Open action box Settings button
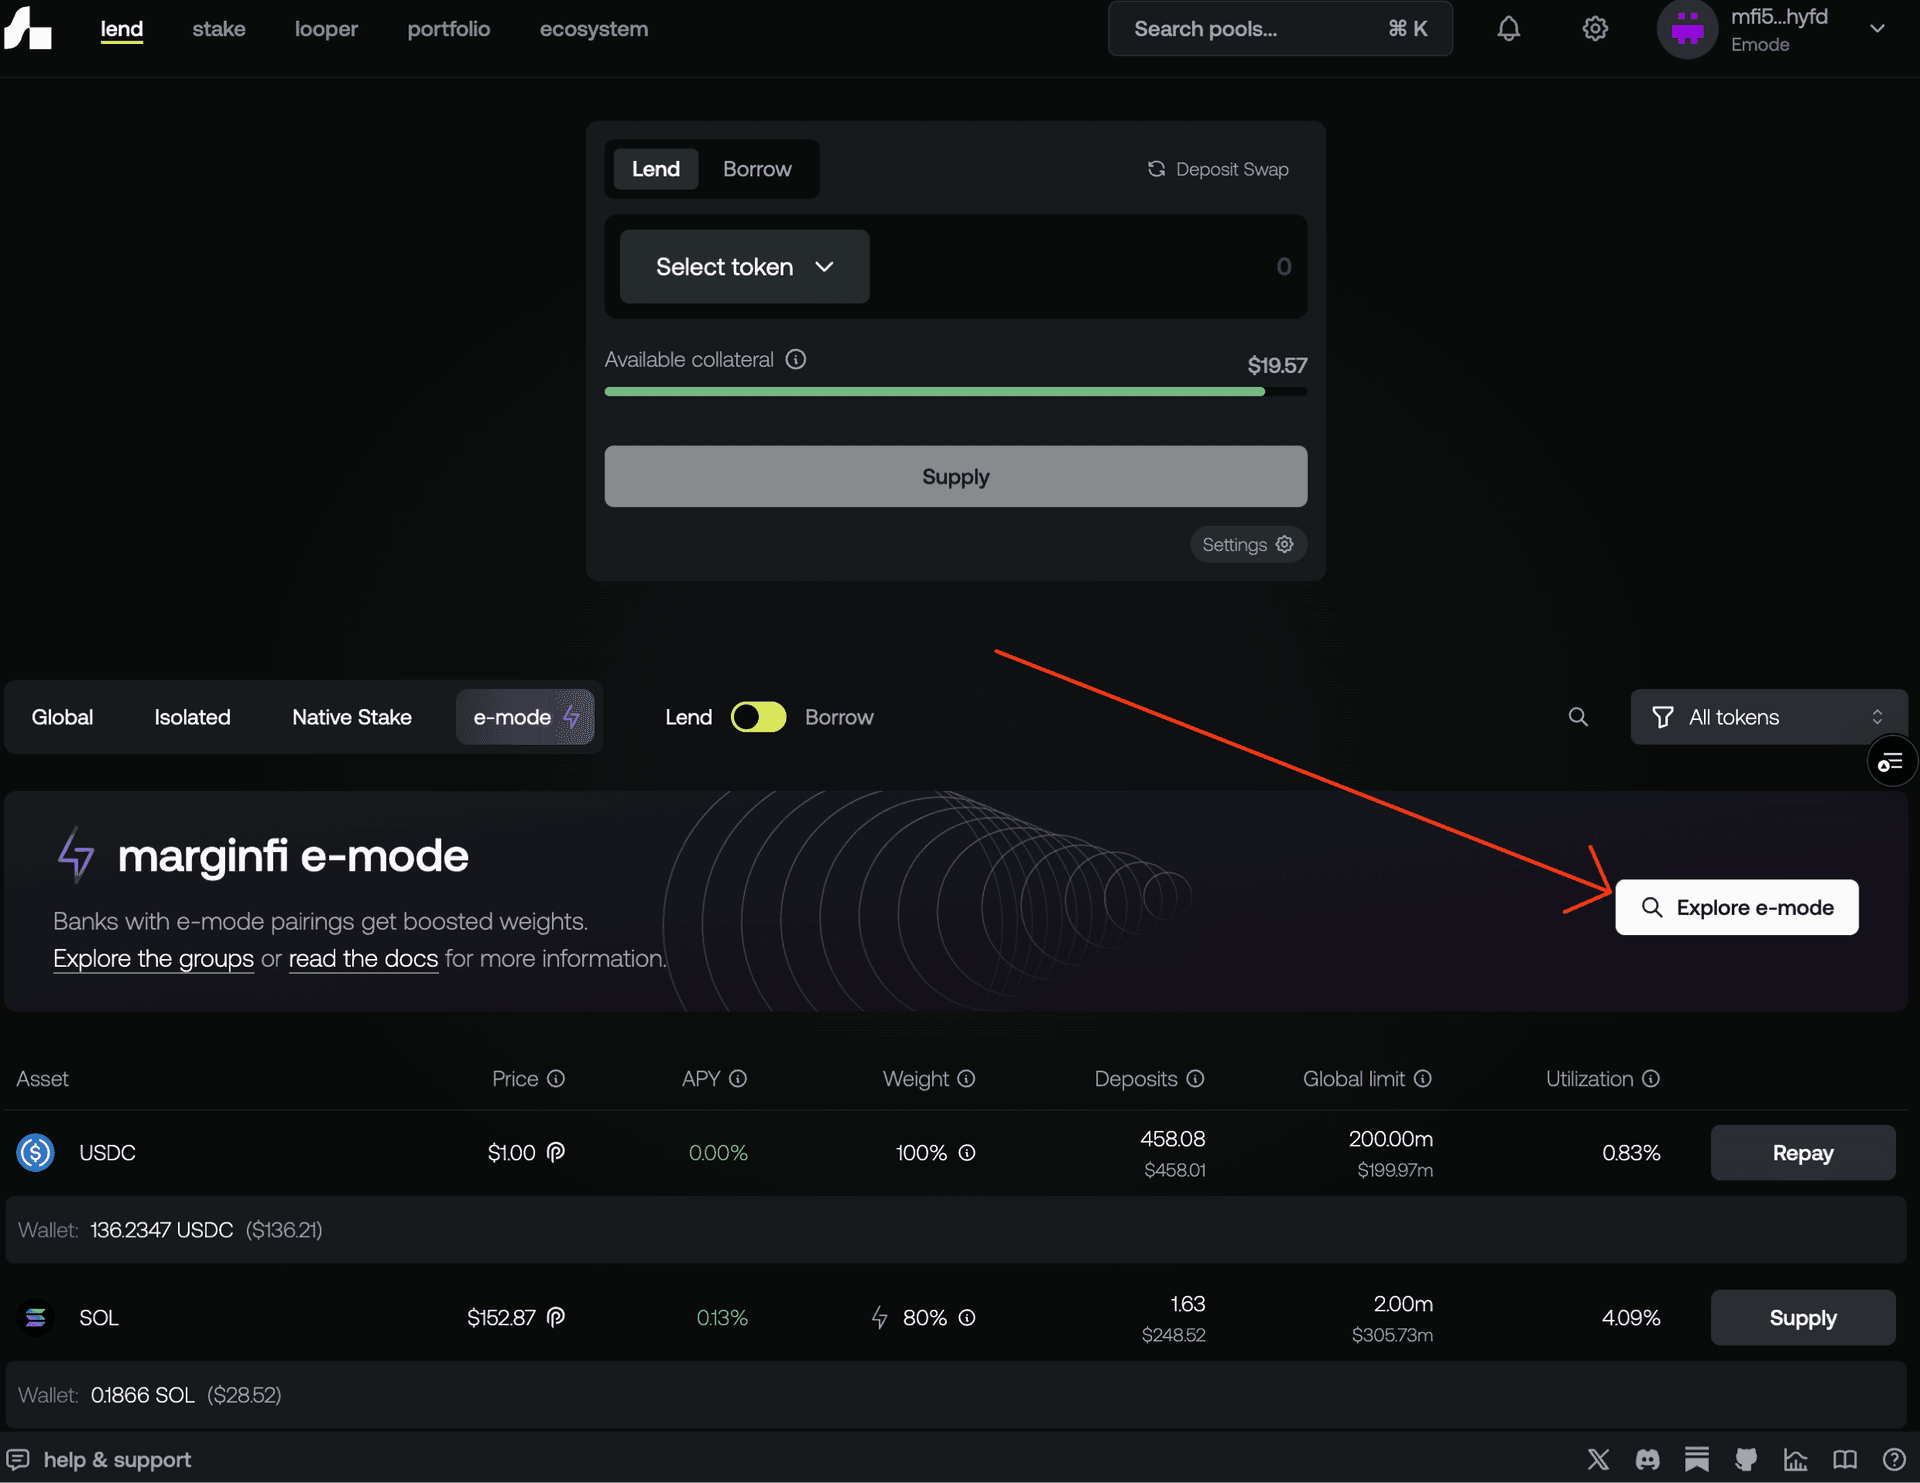Image resolution: width=1920 pixels, height=1483 pixels. tap(1248, 545)
